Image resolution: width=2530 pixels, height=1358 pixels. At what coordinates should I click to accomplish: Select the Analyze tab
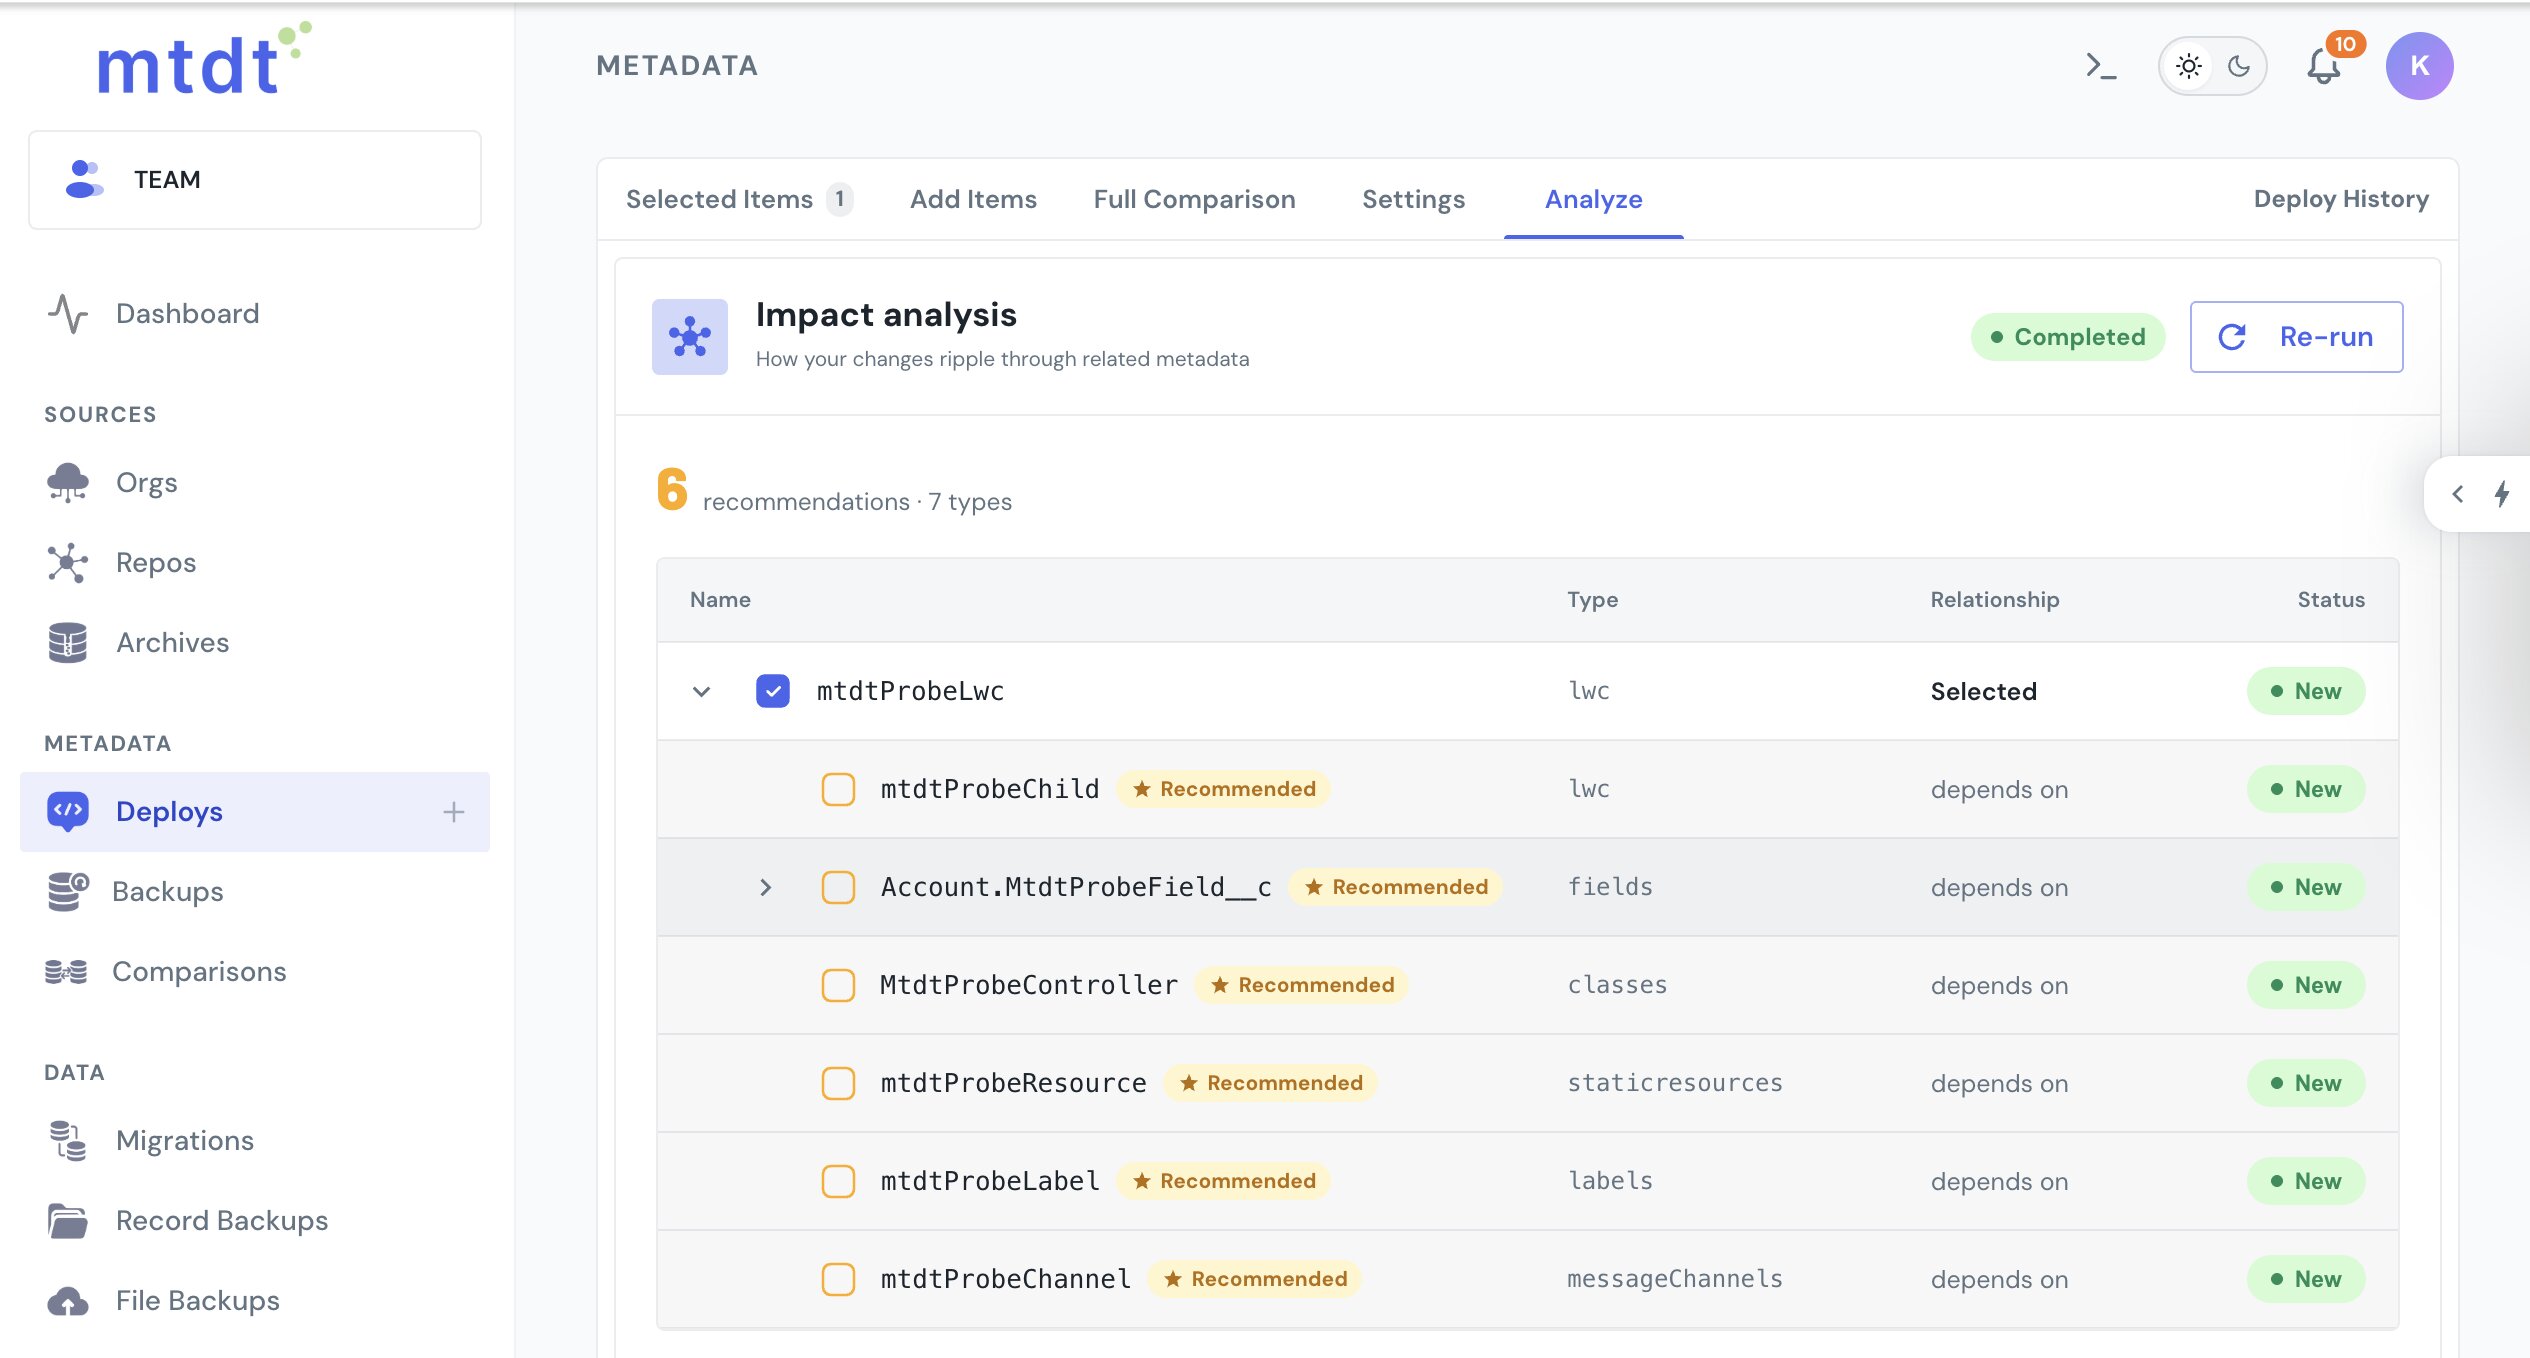pos(1594,199)
